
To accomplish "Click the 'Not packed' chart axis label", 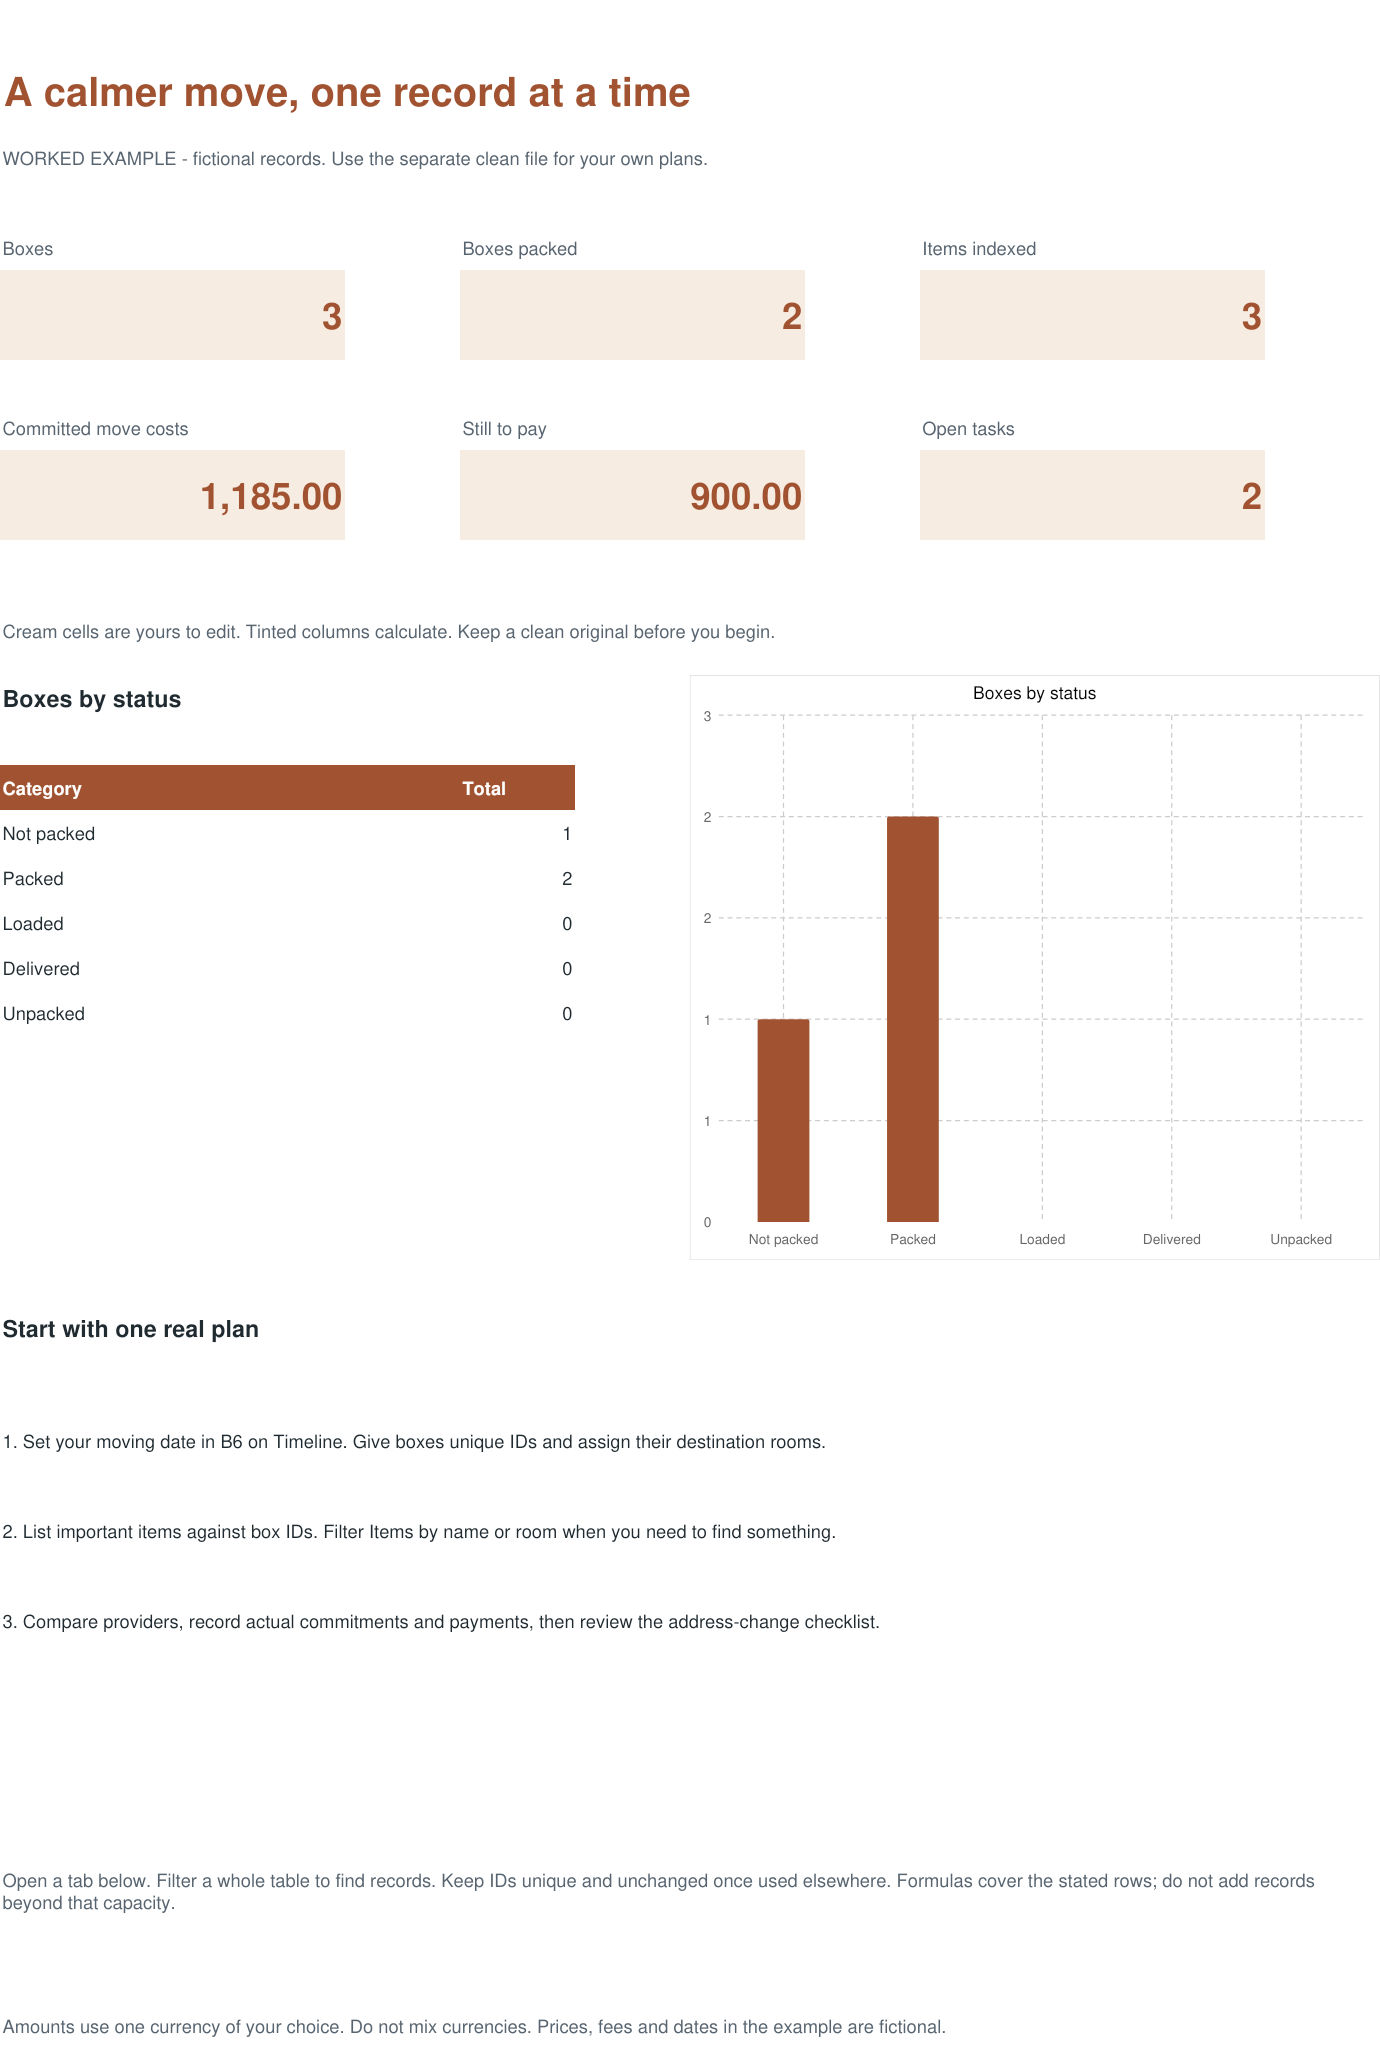I will [x=783, y=1239].
